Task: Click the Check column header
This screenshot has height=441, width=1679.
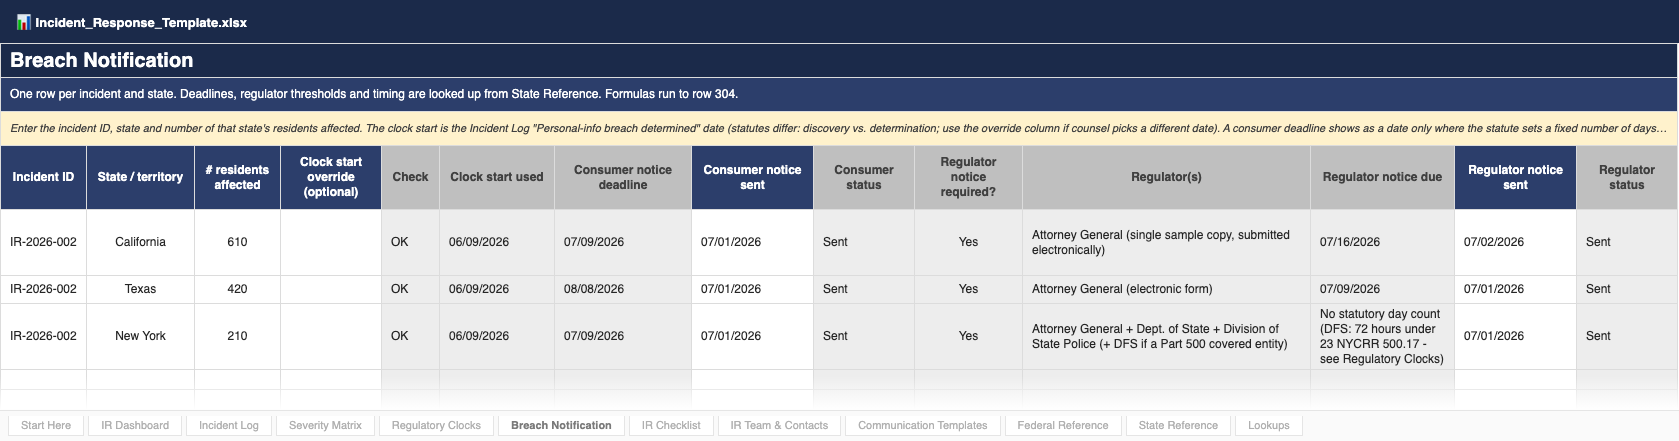Action: point(410,177)
